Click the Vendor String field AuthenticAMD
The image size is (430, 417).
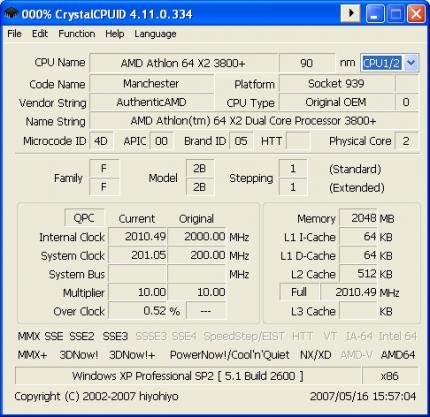click(x=151, y=102)
